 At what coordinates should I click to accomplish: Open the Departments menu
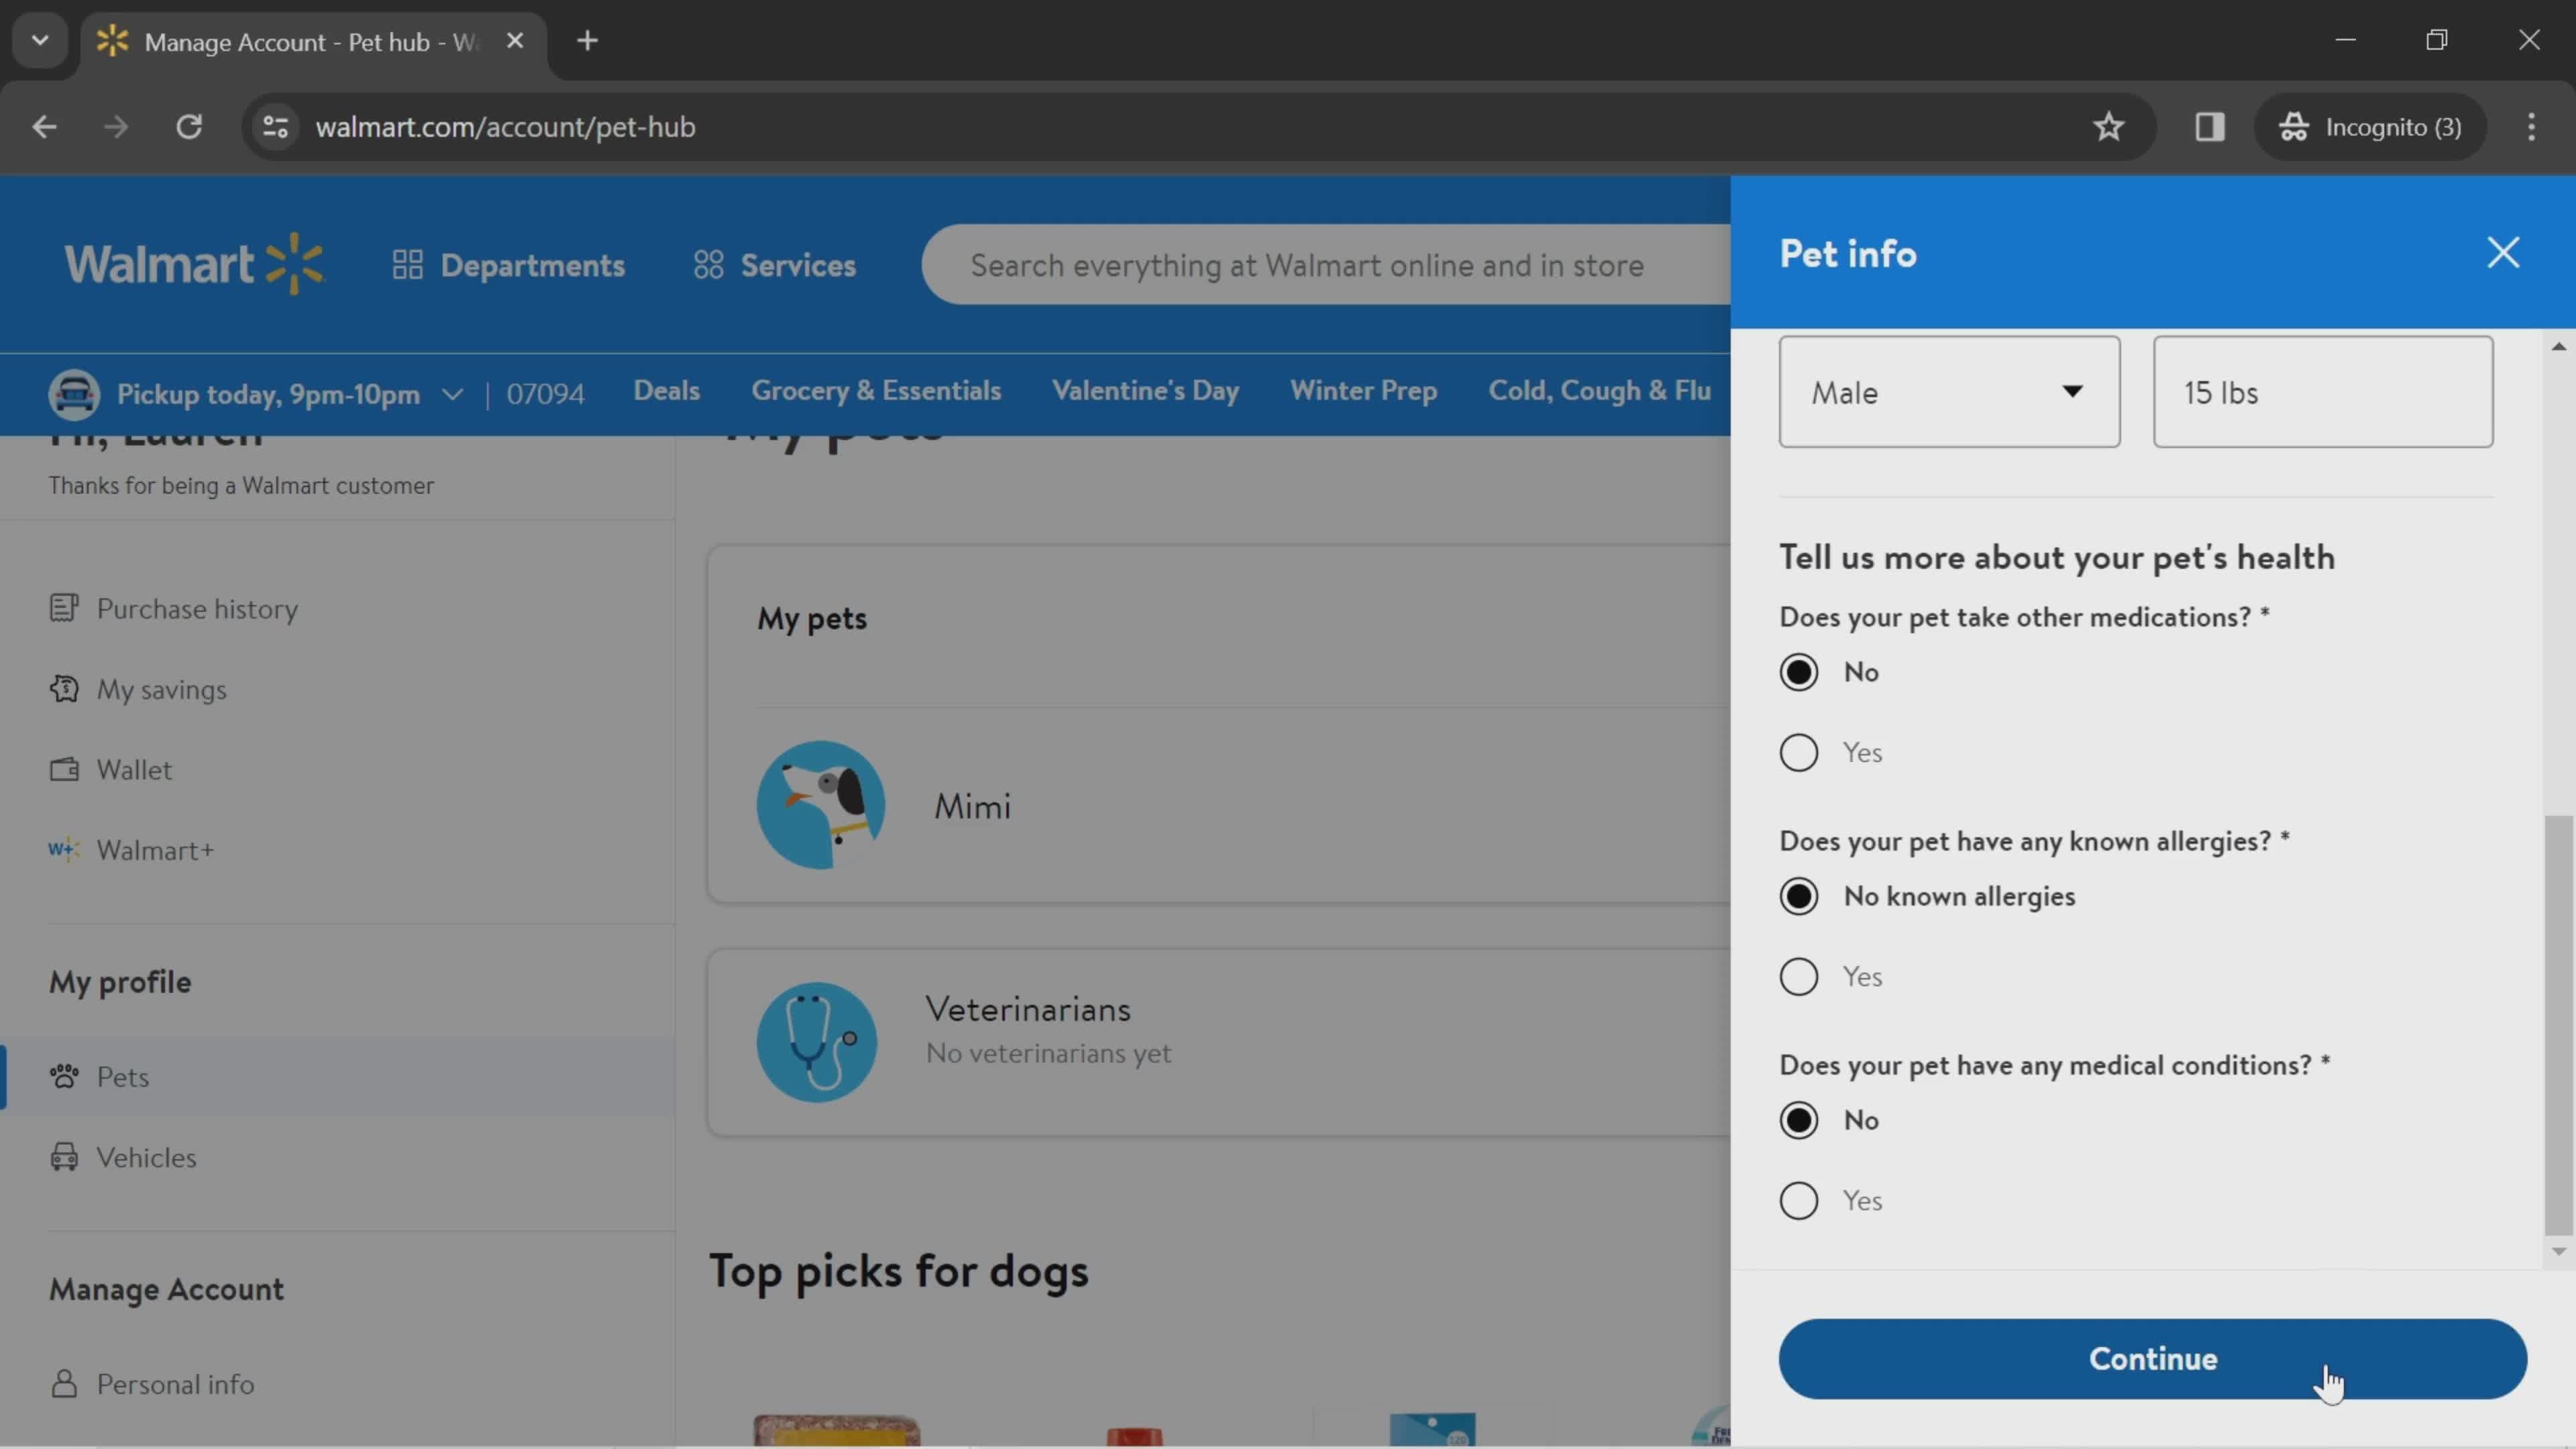tap(508, 265)
